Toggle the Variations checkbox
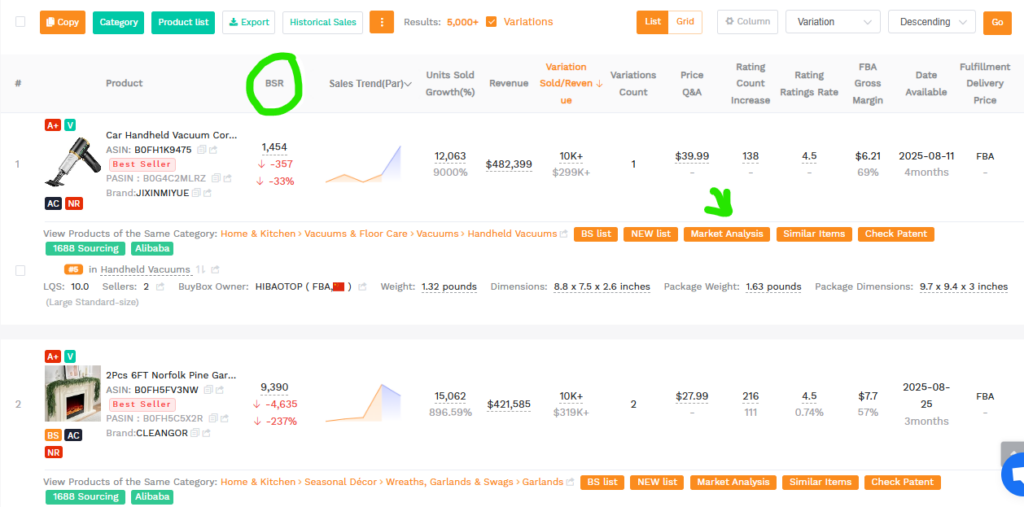This screenshot has height=507, width=1024. (491, 21)
